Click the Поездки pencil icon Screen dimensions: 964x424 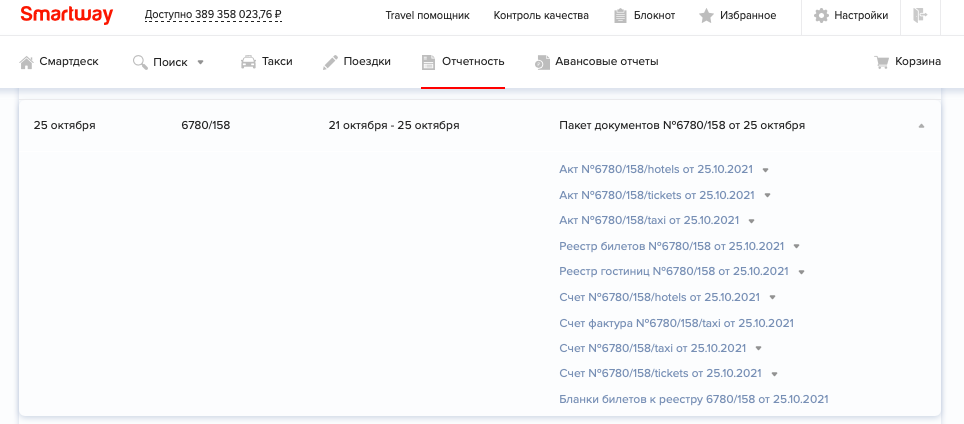(330, 62)
